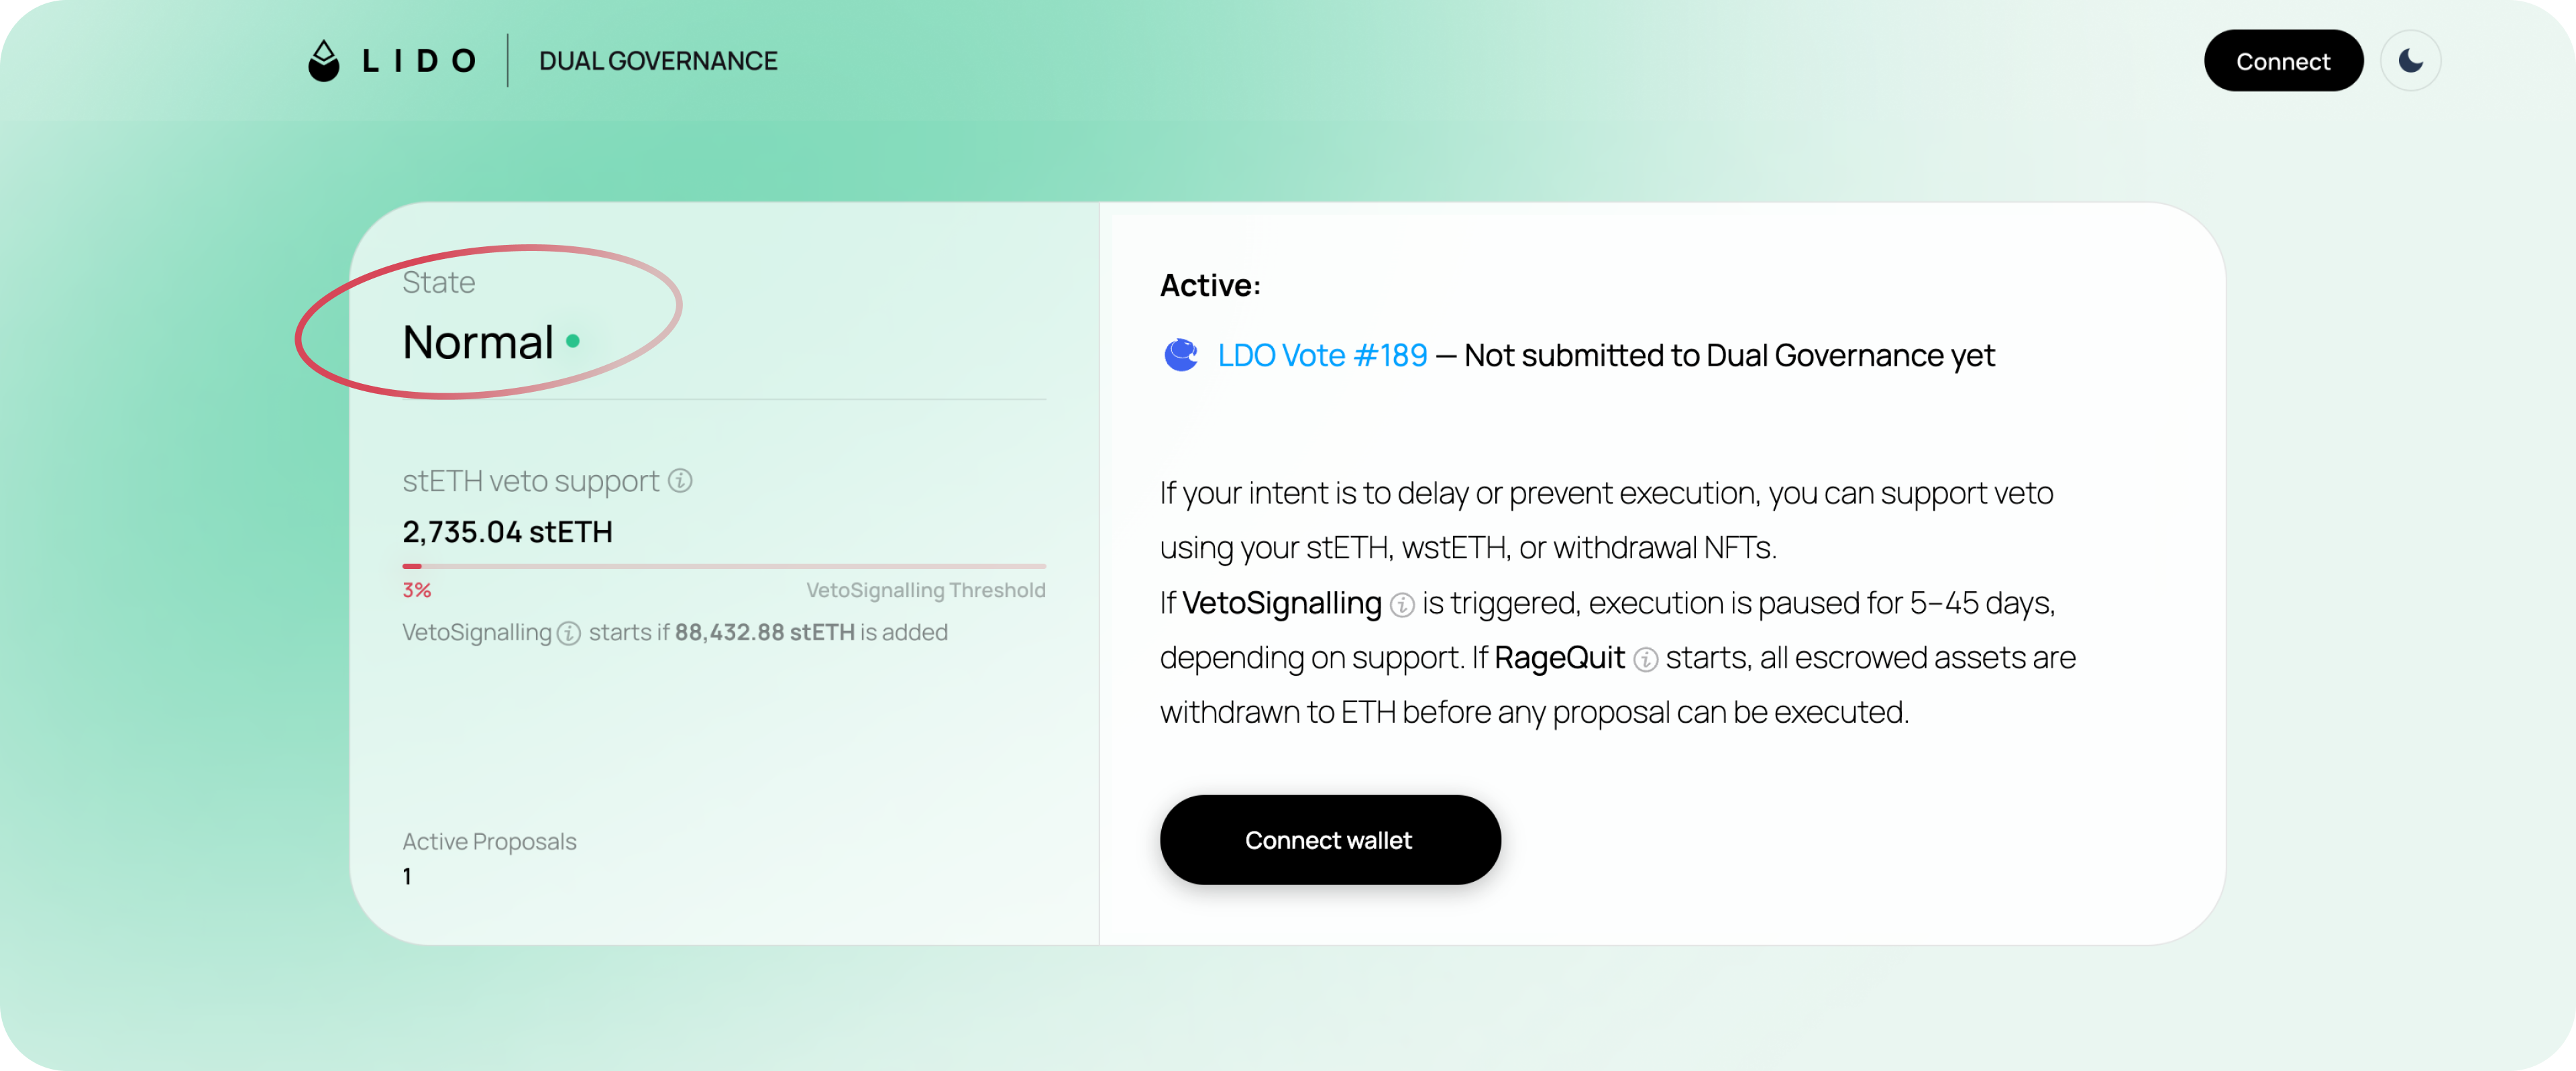Viewport: 2576px width, 1071px height.
Task: Click the 3% progress label
Action: 416,590
